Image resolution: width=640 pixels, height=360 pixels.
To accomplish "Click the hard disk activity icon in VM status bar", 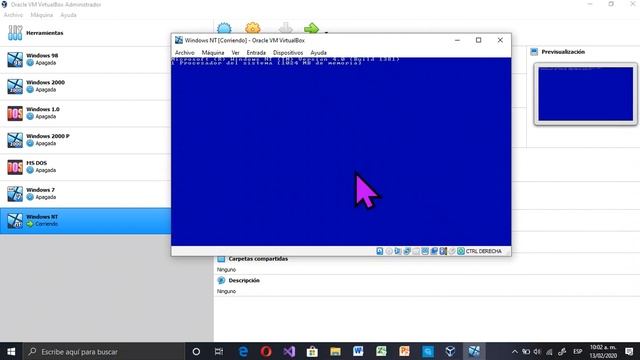I will point(380,251).
